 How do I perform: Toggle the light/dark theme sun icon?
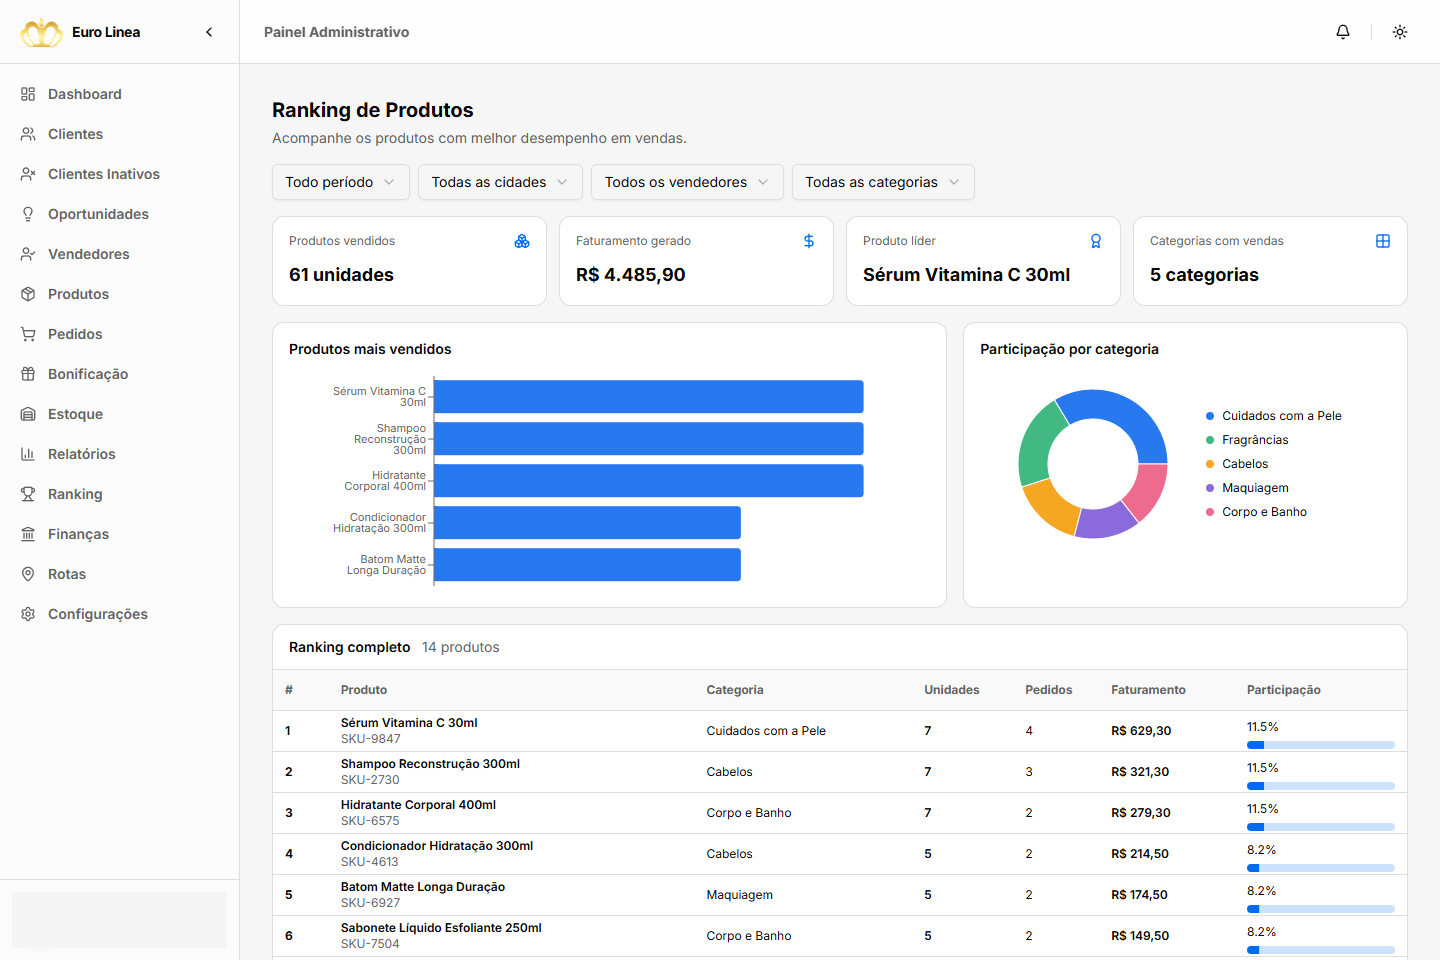pyautogui.click(x=1400, y=32)
